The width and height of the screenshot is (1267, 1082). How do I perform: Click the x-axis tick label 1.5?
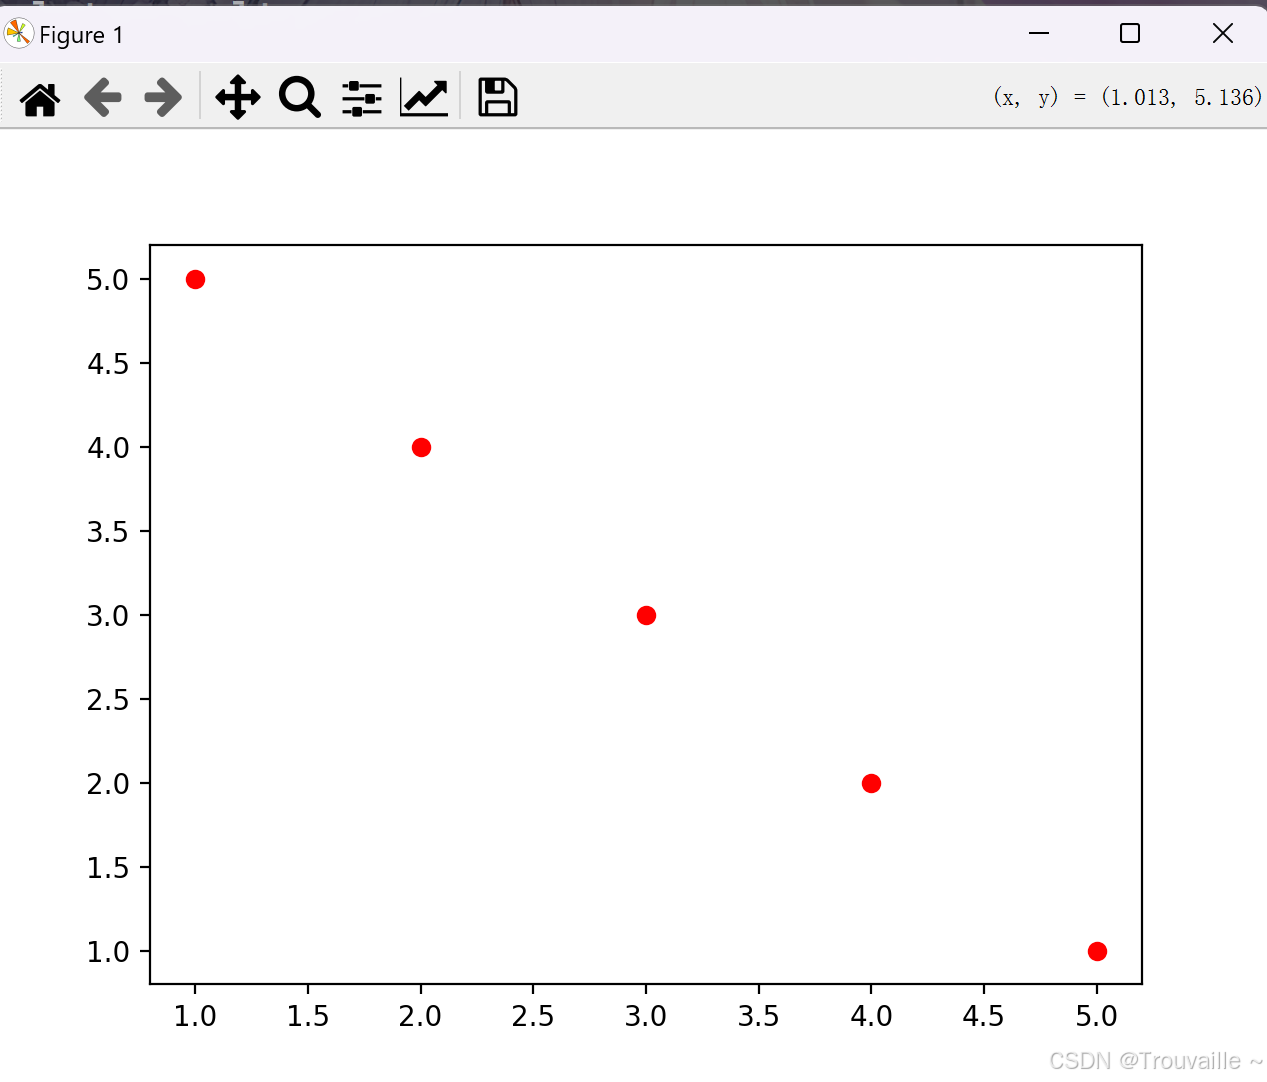(308, 1016)
